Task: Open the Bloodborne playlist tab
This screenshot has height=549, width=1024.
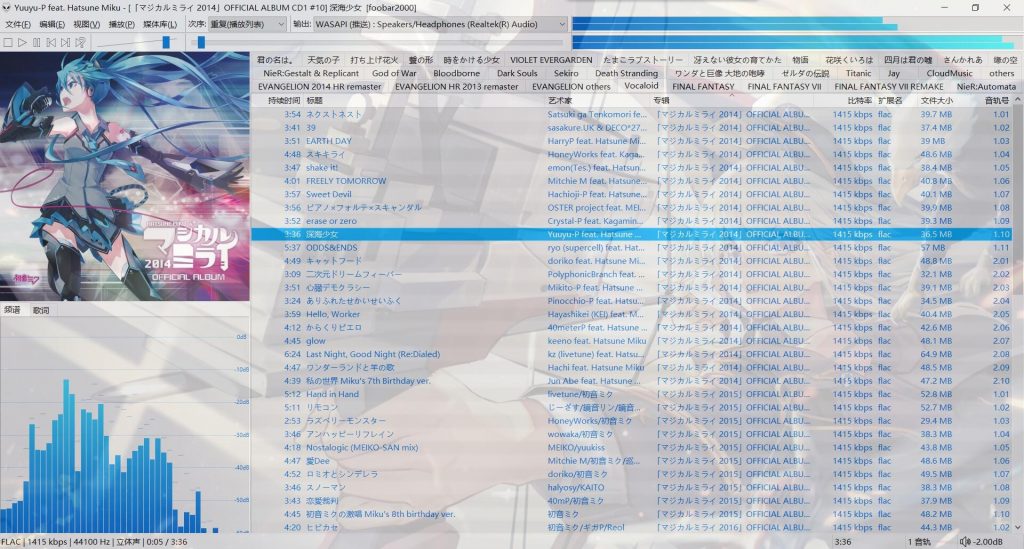Action: 456,73
